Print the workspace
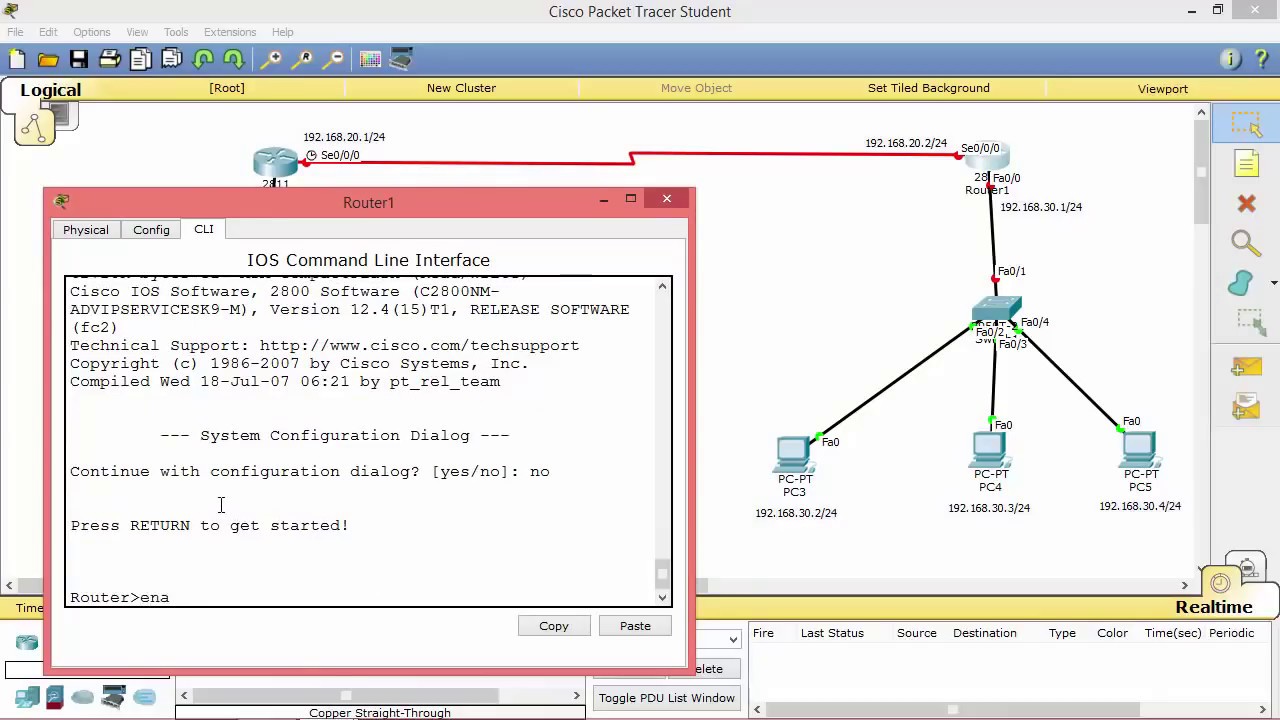 pos(109,60)
